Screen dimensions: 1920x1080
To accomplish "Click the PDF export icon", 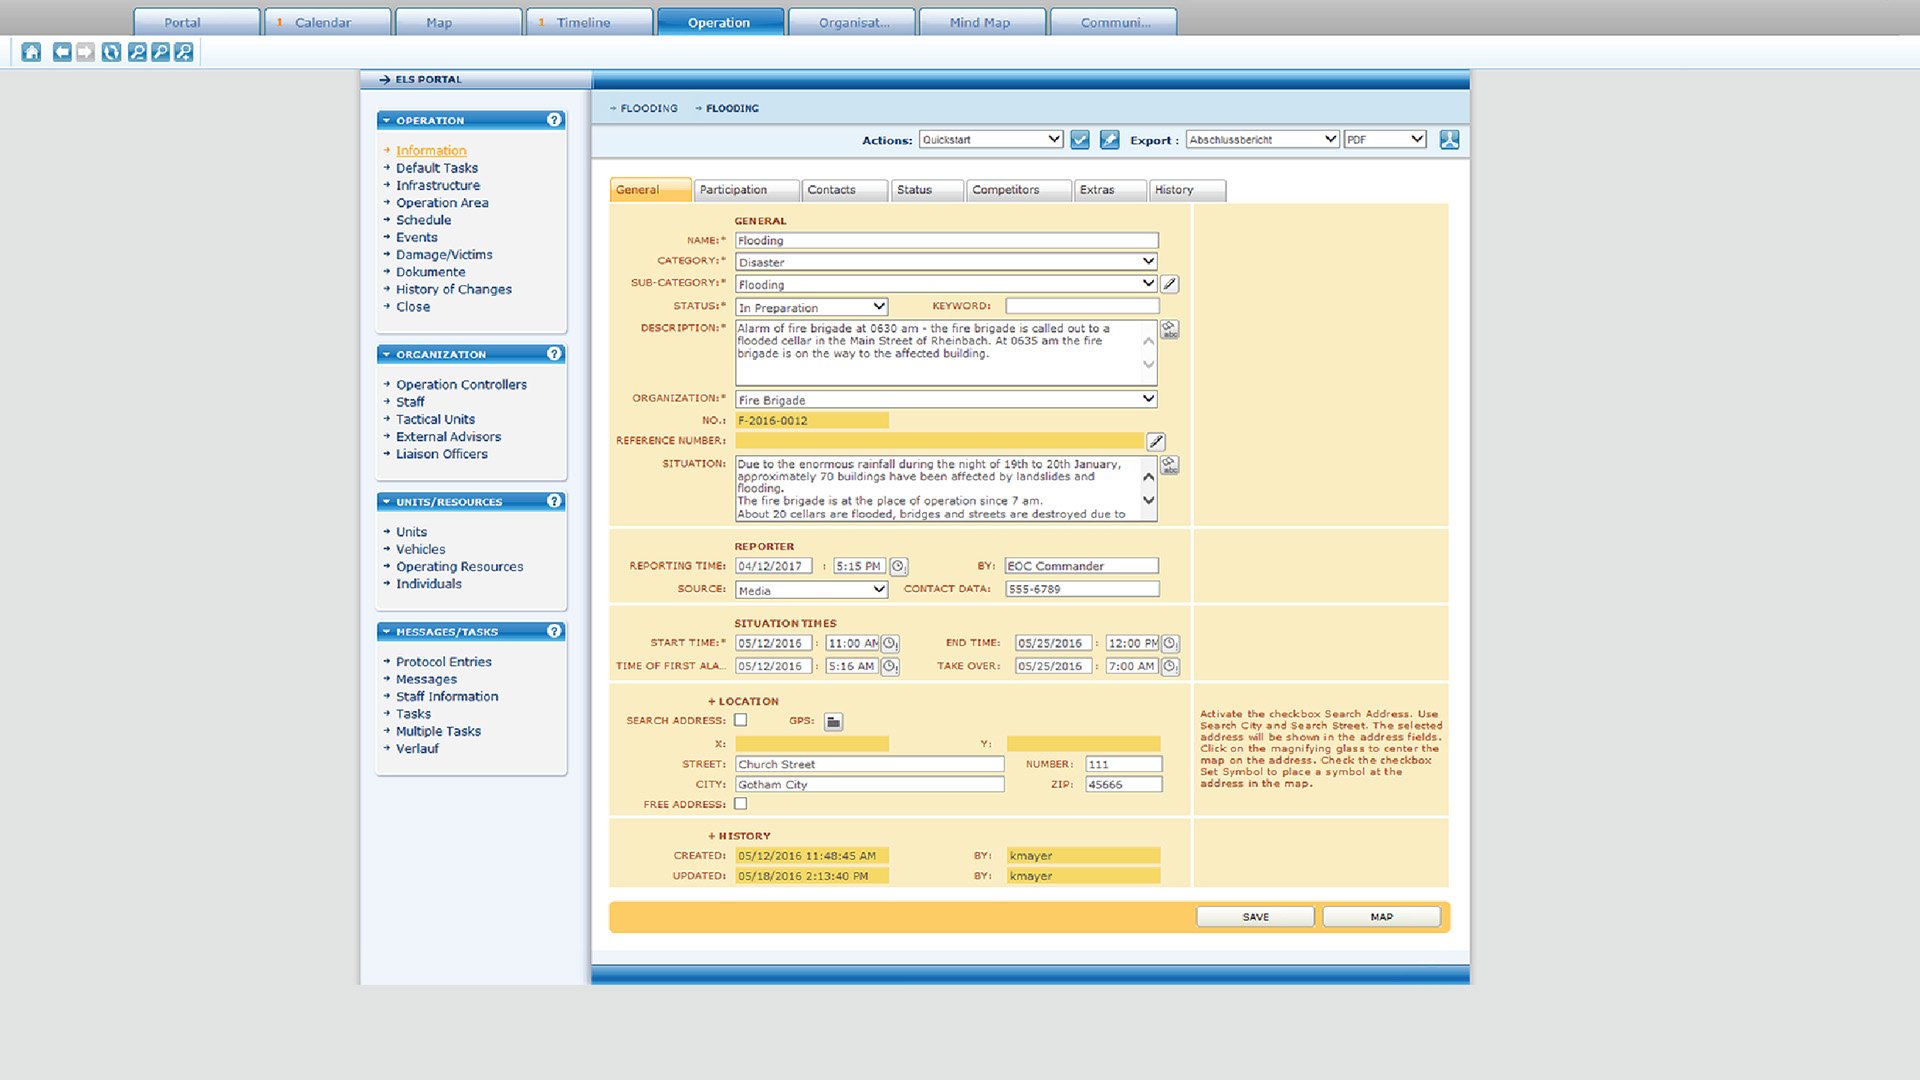I will 1451,139.
